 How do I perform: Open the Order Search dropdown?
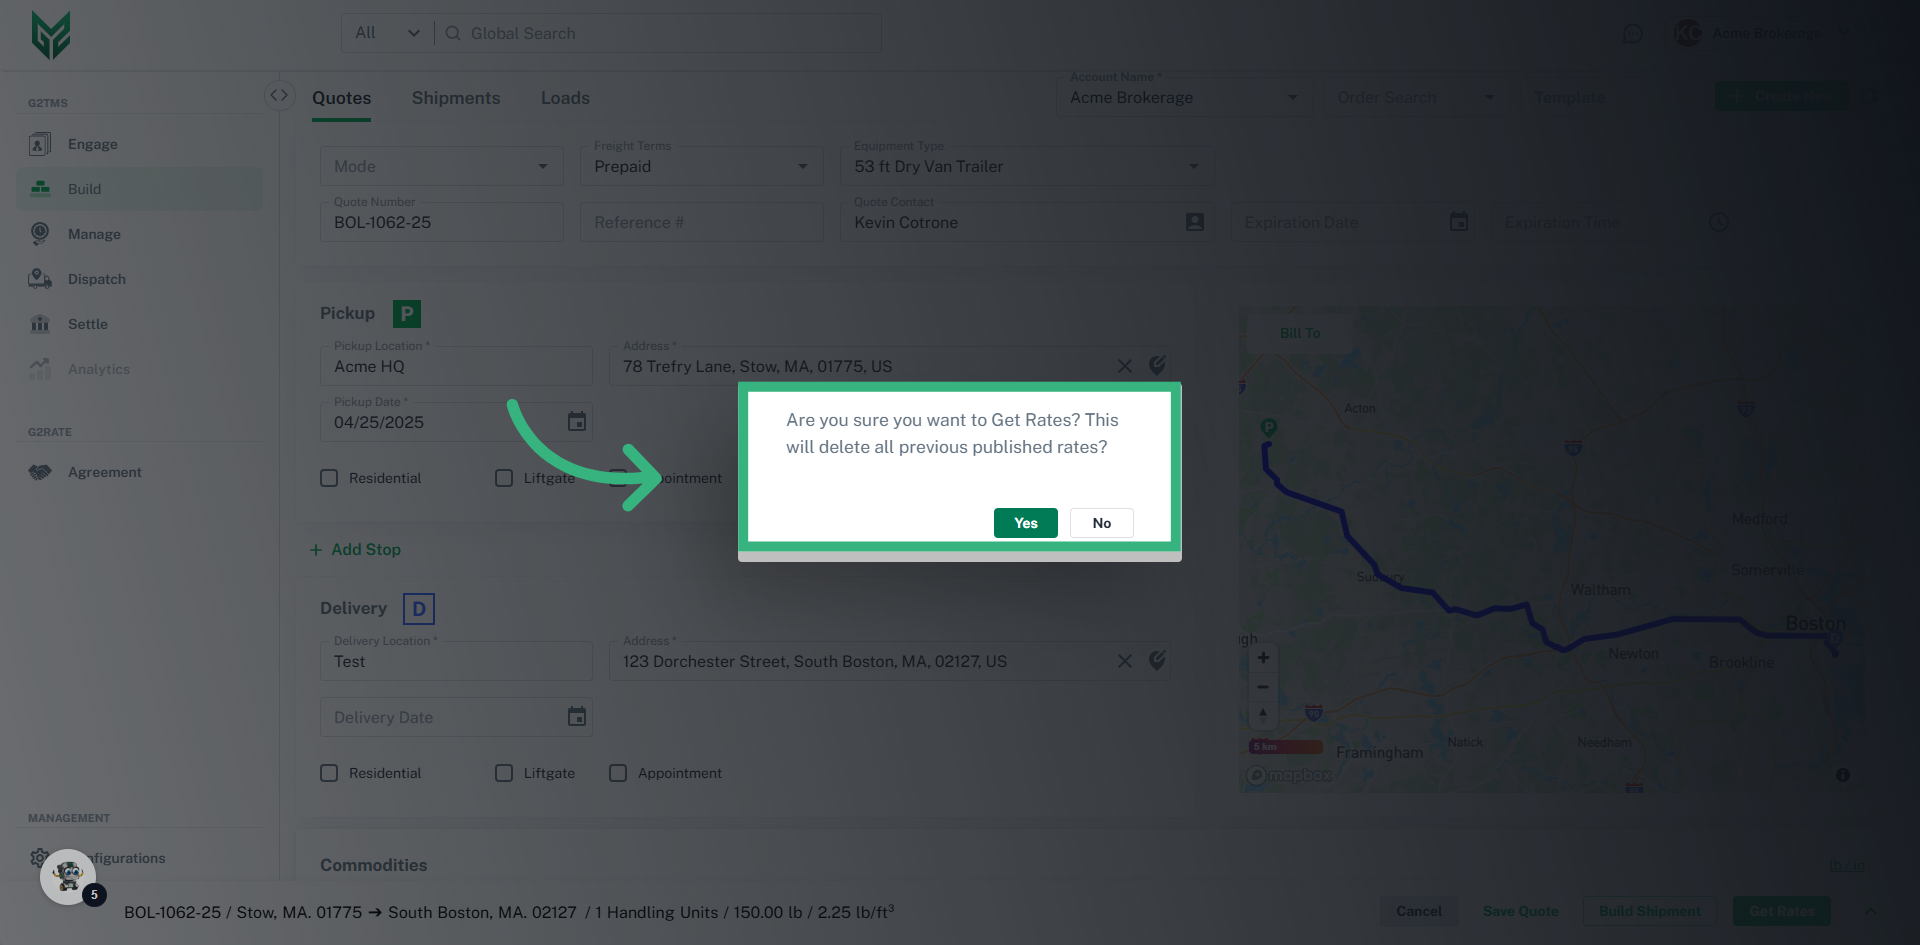click(x=1416, y=97)
